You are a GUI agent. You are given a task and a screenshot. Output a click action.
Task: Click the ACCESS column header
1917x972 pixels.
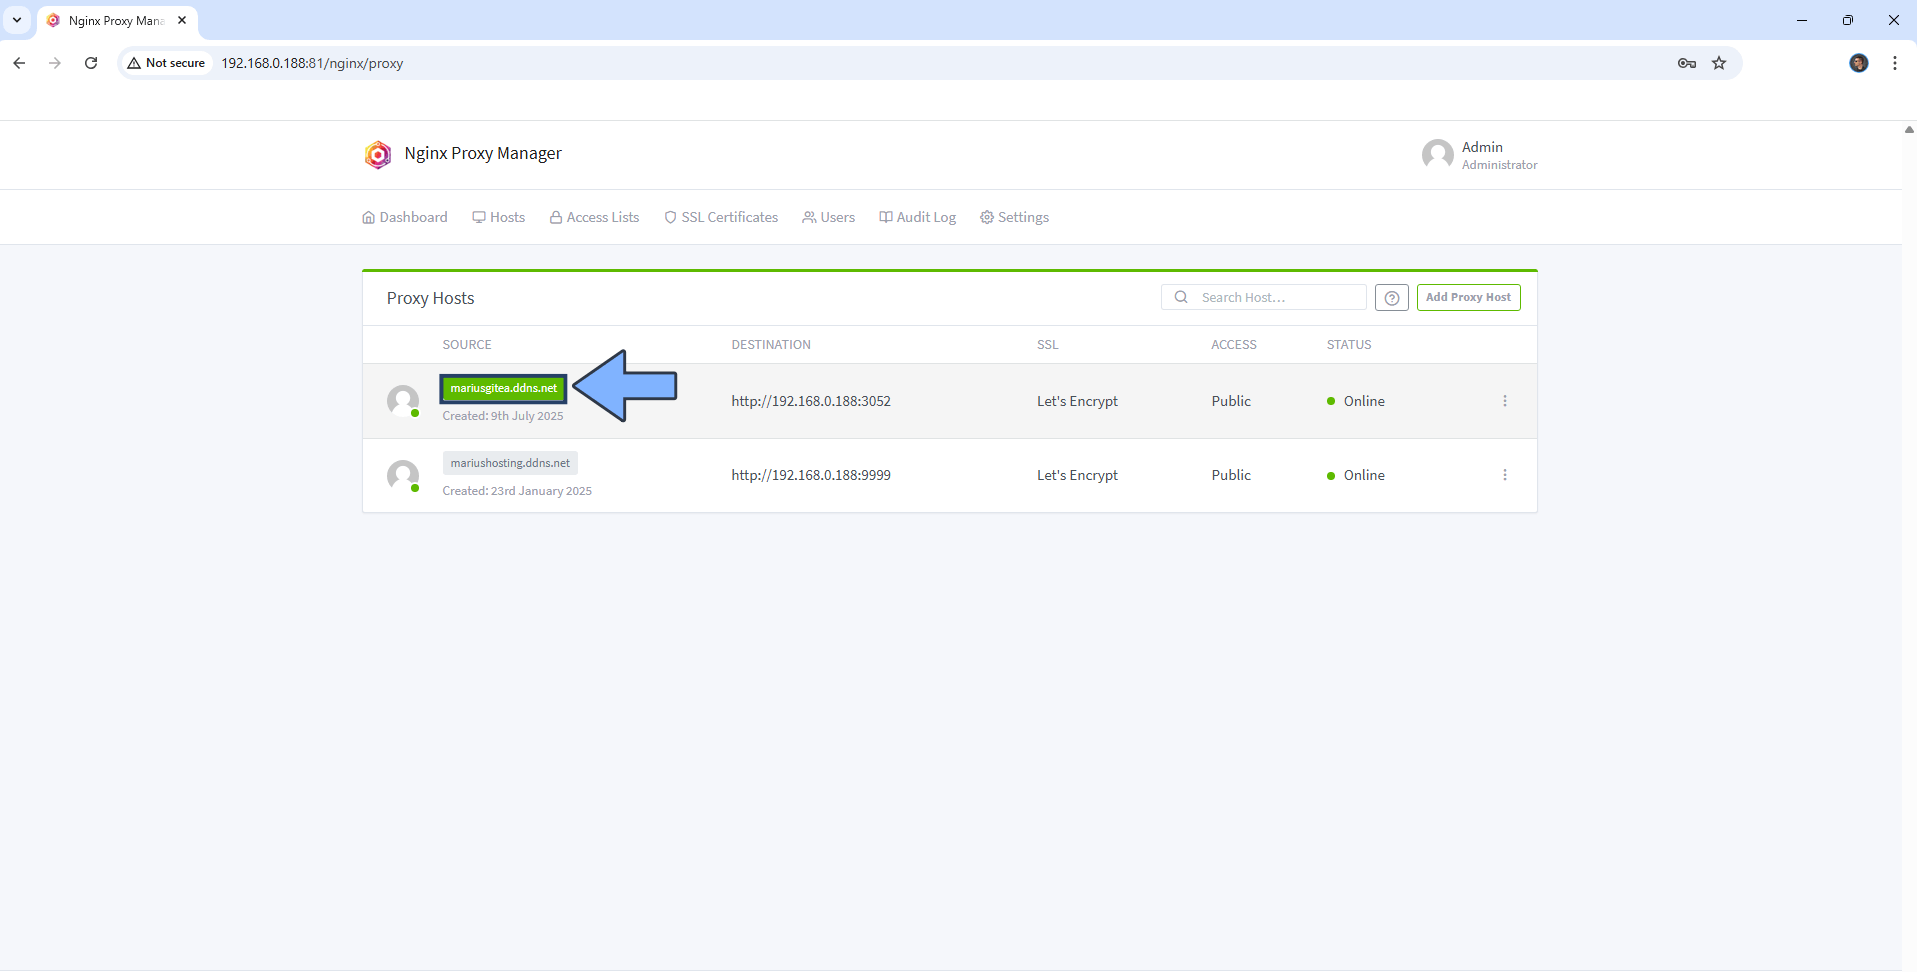[x=1234, y=345]
